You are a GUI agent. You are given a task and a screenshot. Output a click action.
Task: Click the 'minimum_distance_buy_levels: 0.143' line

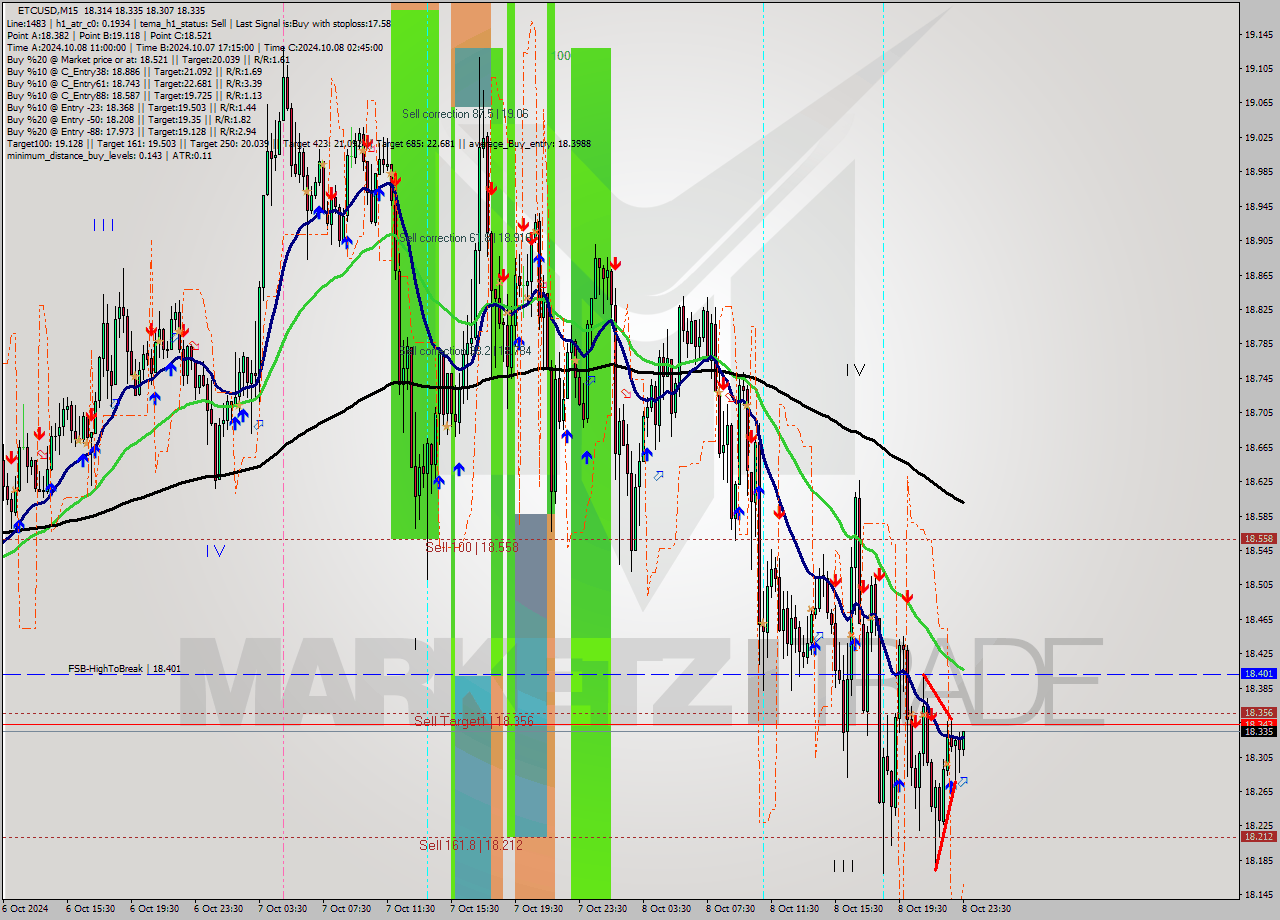pyautogui.click(x=109, y=155)
